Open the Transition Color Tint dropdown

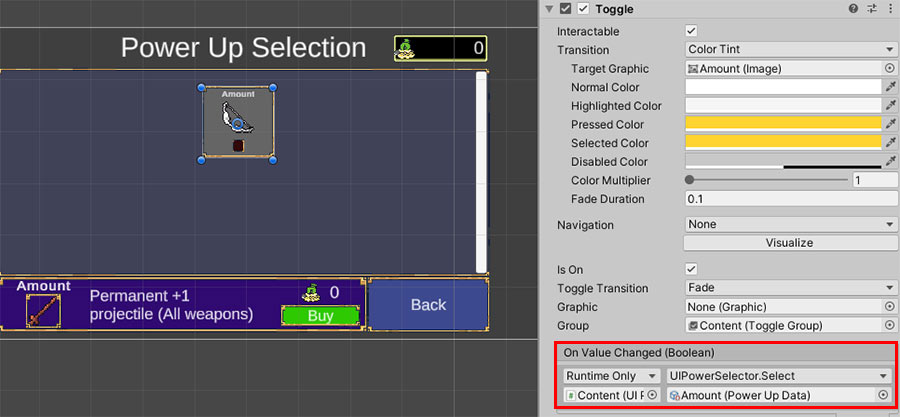(x=791, y=50)
